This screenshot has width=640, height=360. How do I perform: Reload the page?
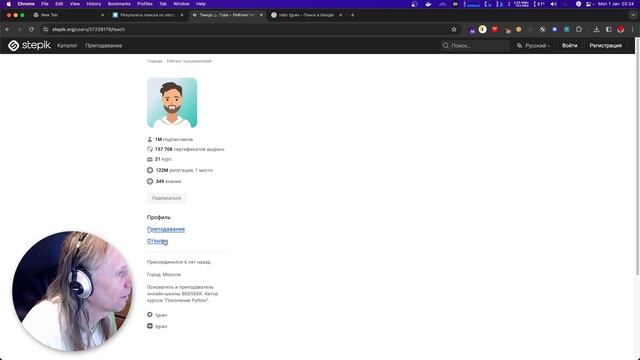(31, 29)
